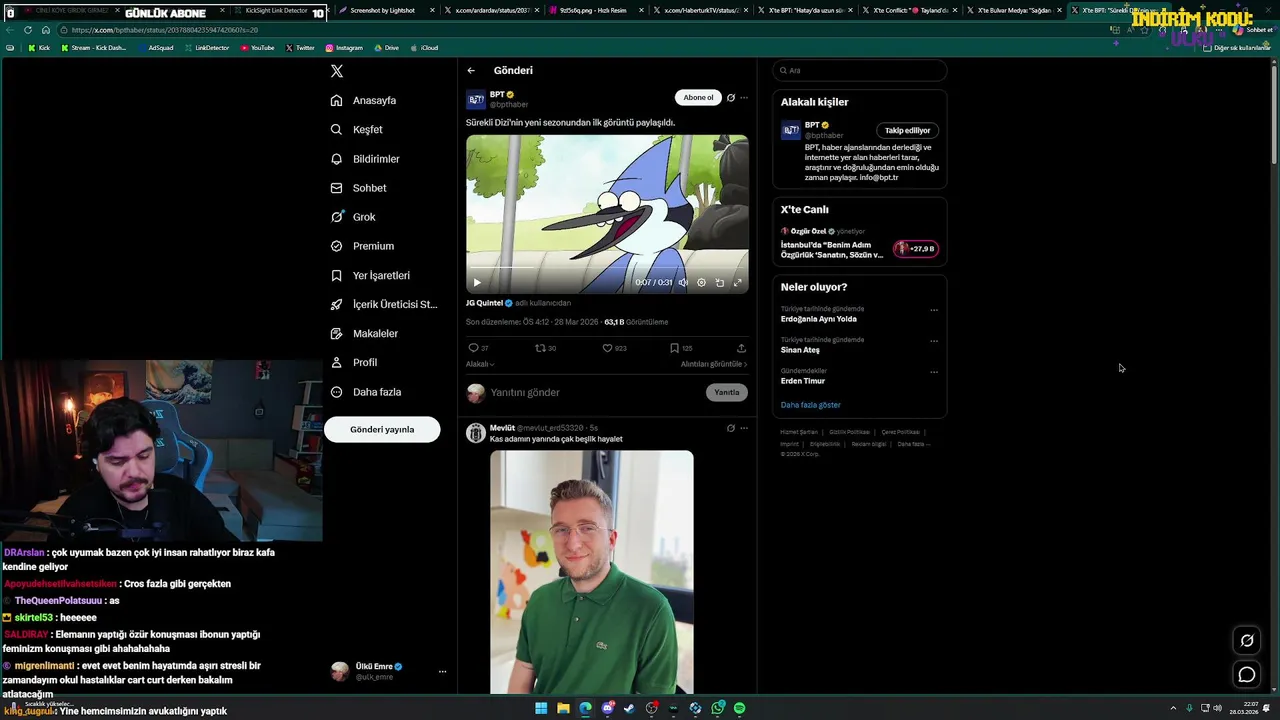Open the Instagram bookmark

(x=344, y=48)
